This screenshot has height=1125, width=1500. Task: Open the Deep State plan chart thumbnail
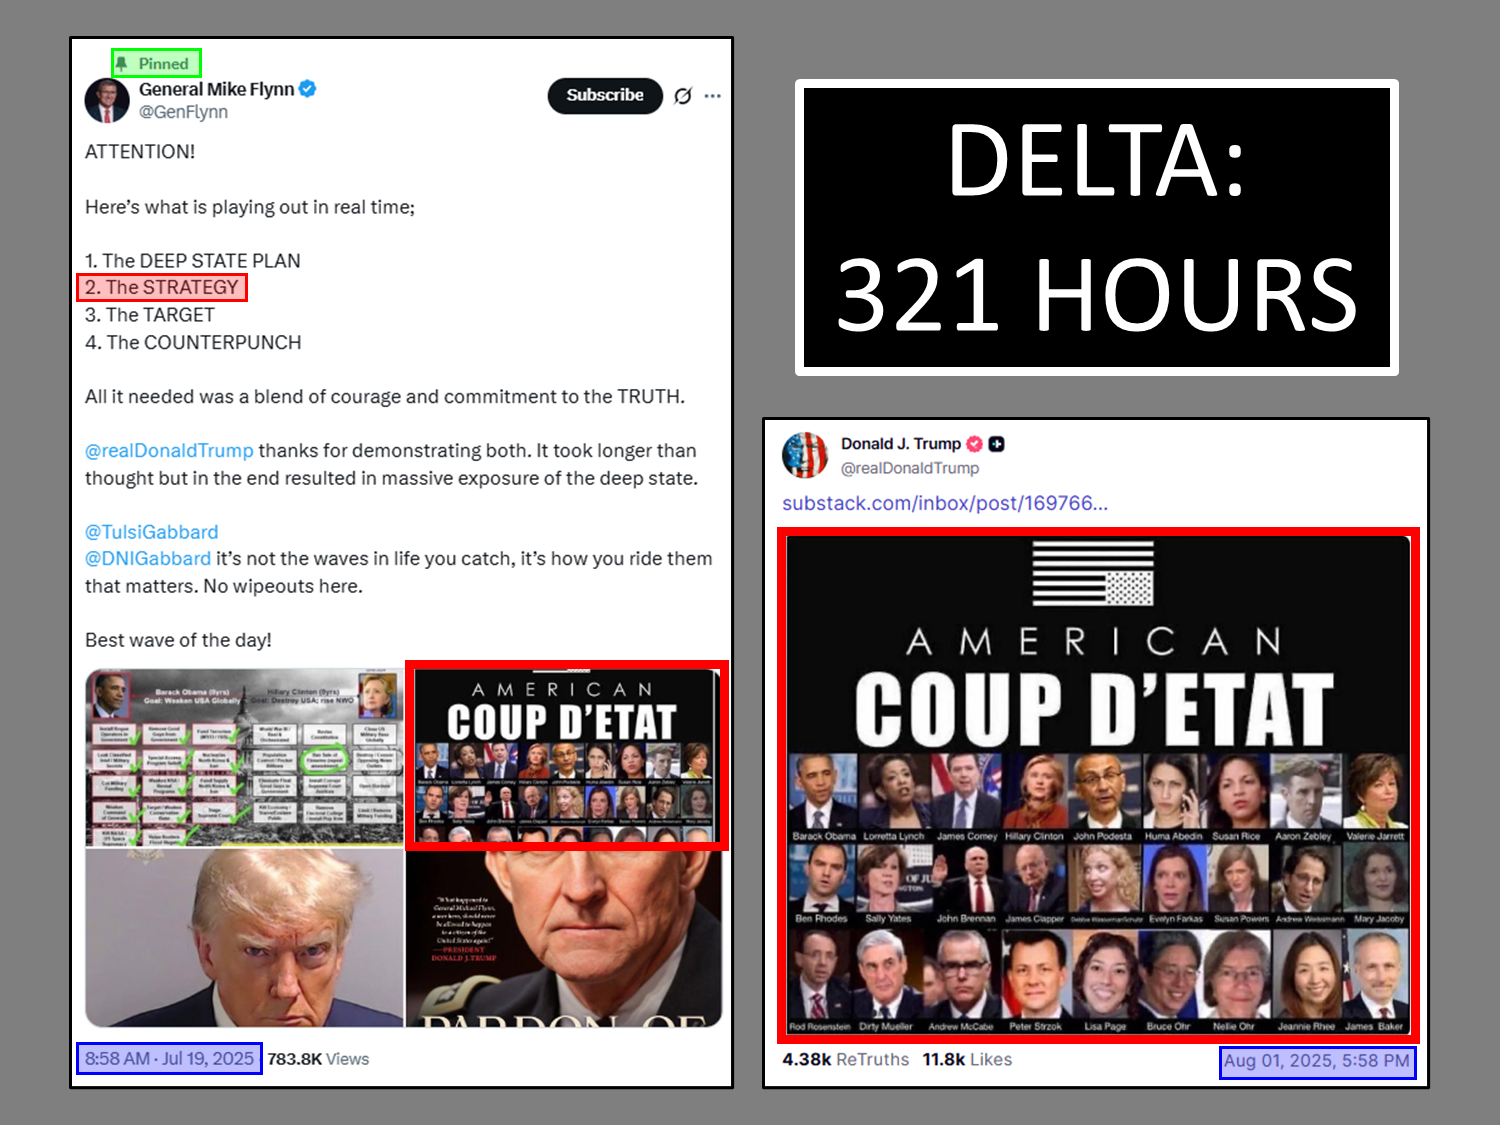(244, 757)
